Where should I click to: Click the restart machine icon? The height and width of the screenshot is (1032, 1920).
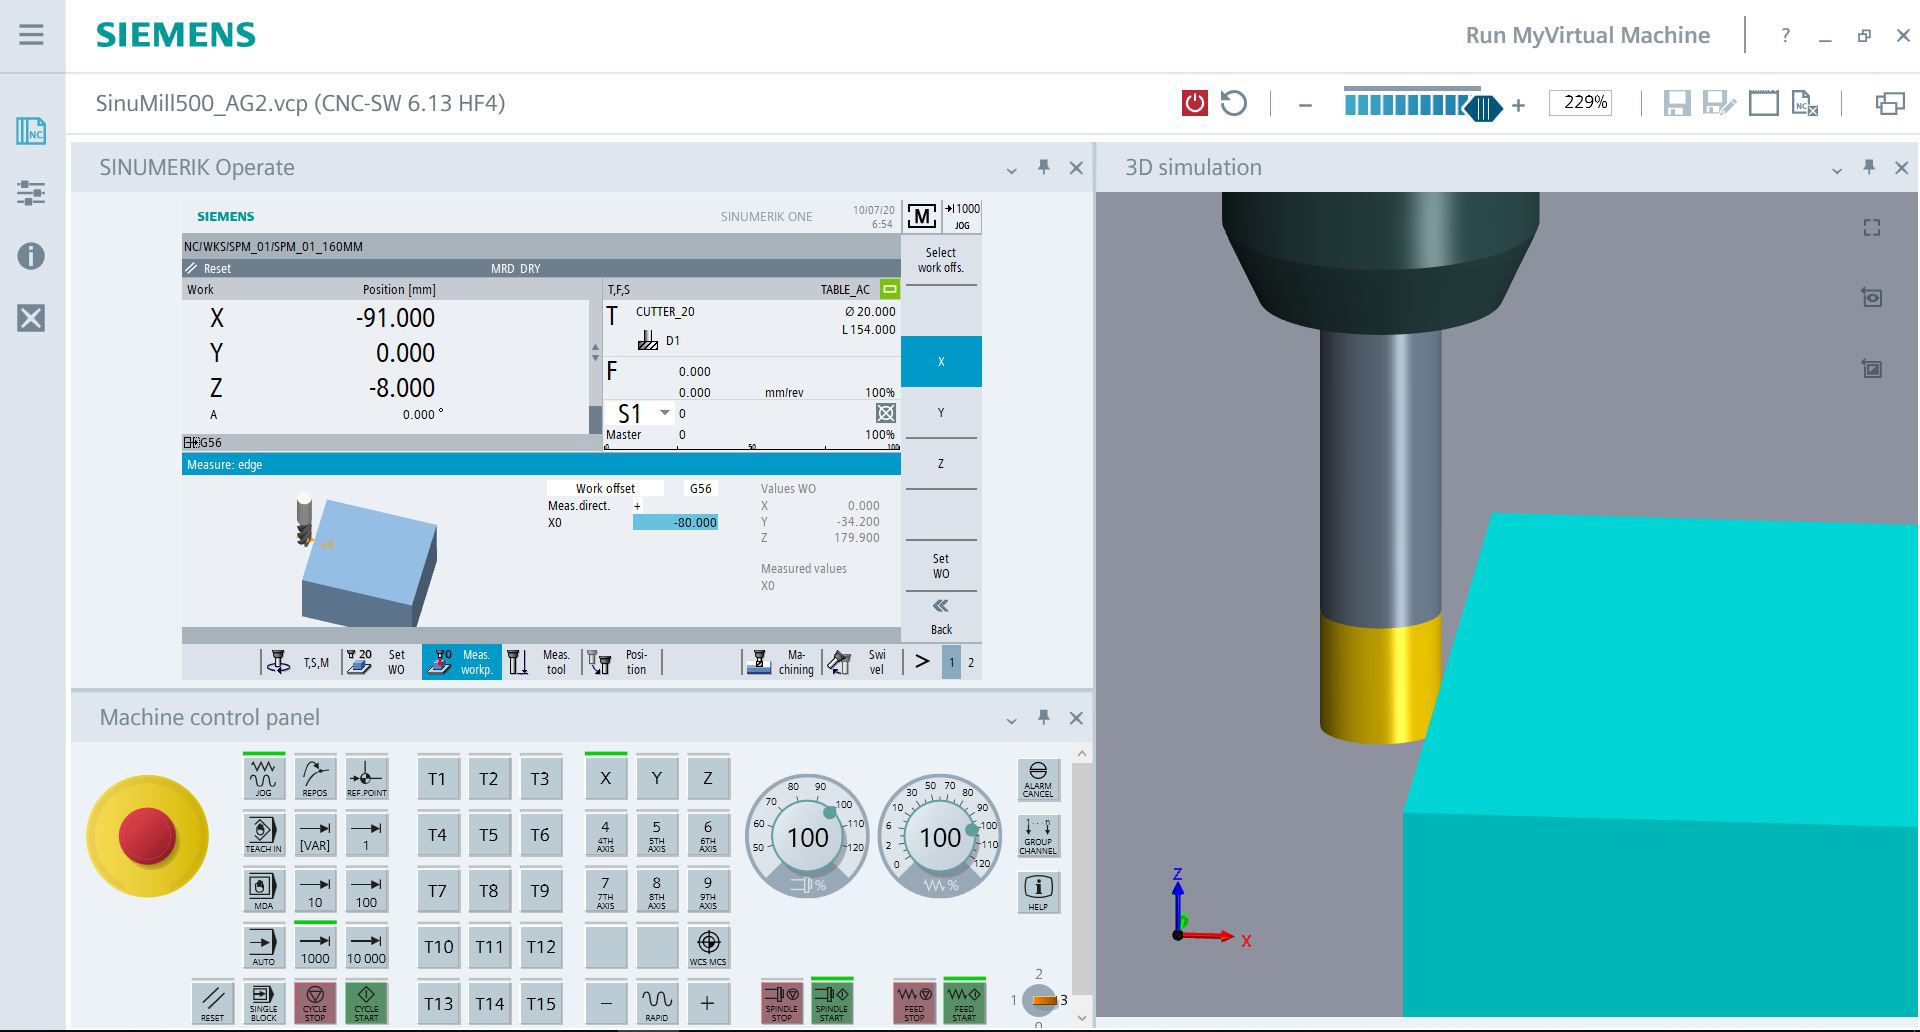1234,103
